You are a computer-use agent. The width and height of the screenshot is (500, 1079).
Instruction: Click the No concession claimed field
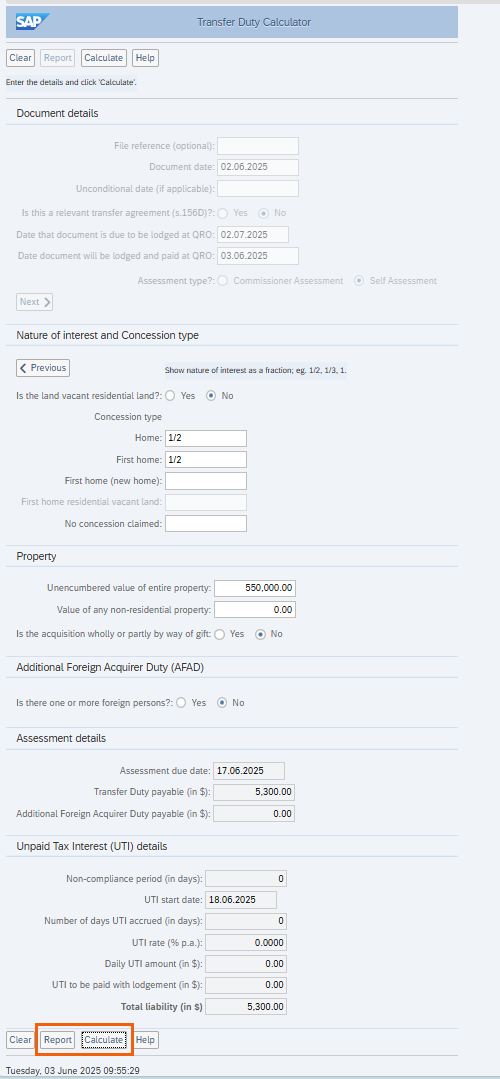tap(206, 524)
